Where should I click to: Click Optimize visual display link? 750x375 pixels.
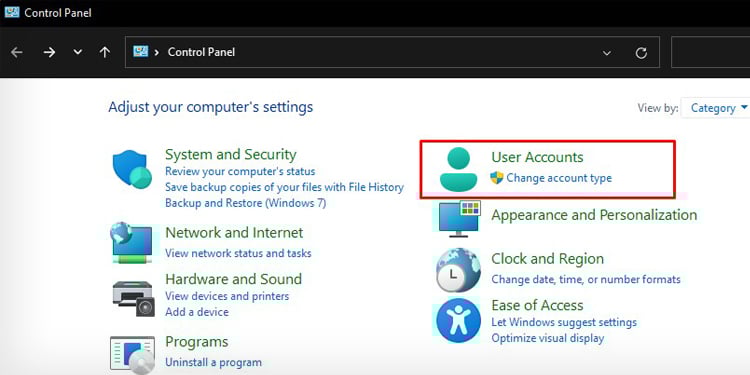coord(548,338)
